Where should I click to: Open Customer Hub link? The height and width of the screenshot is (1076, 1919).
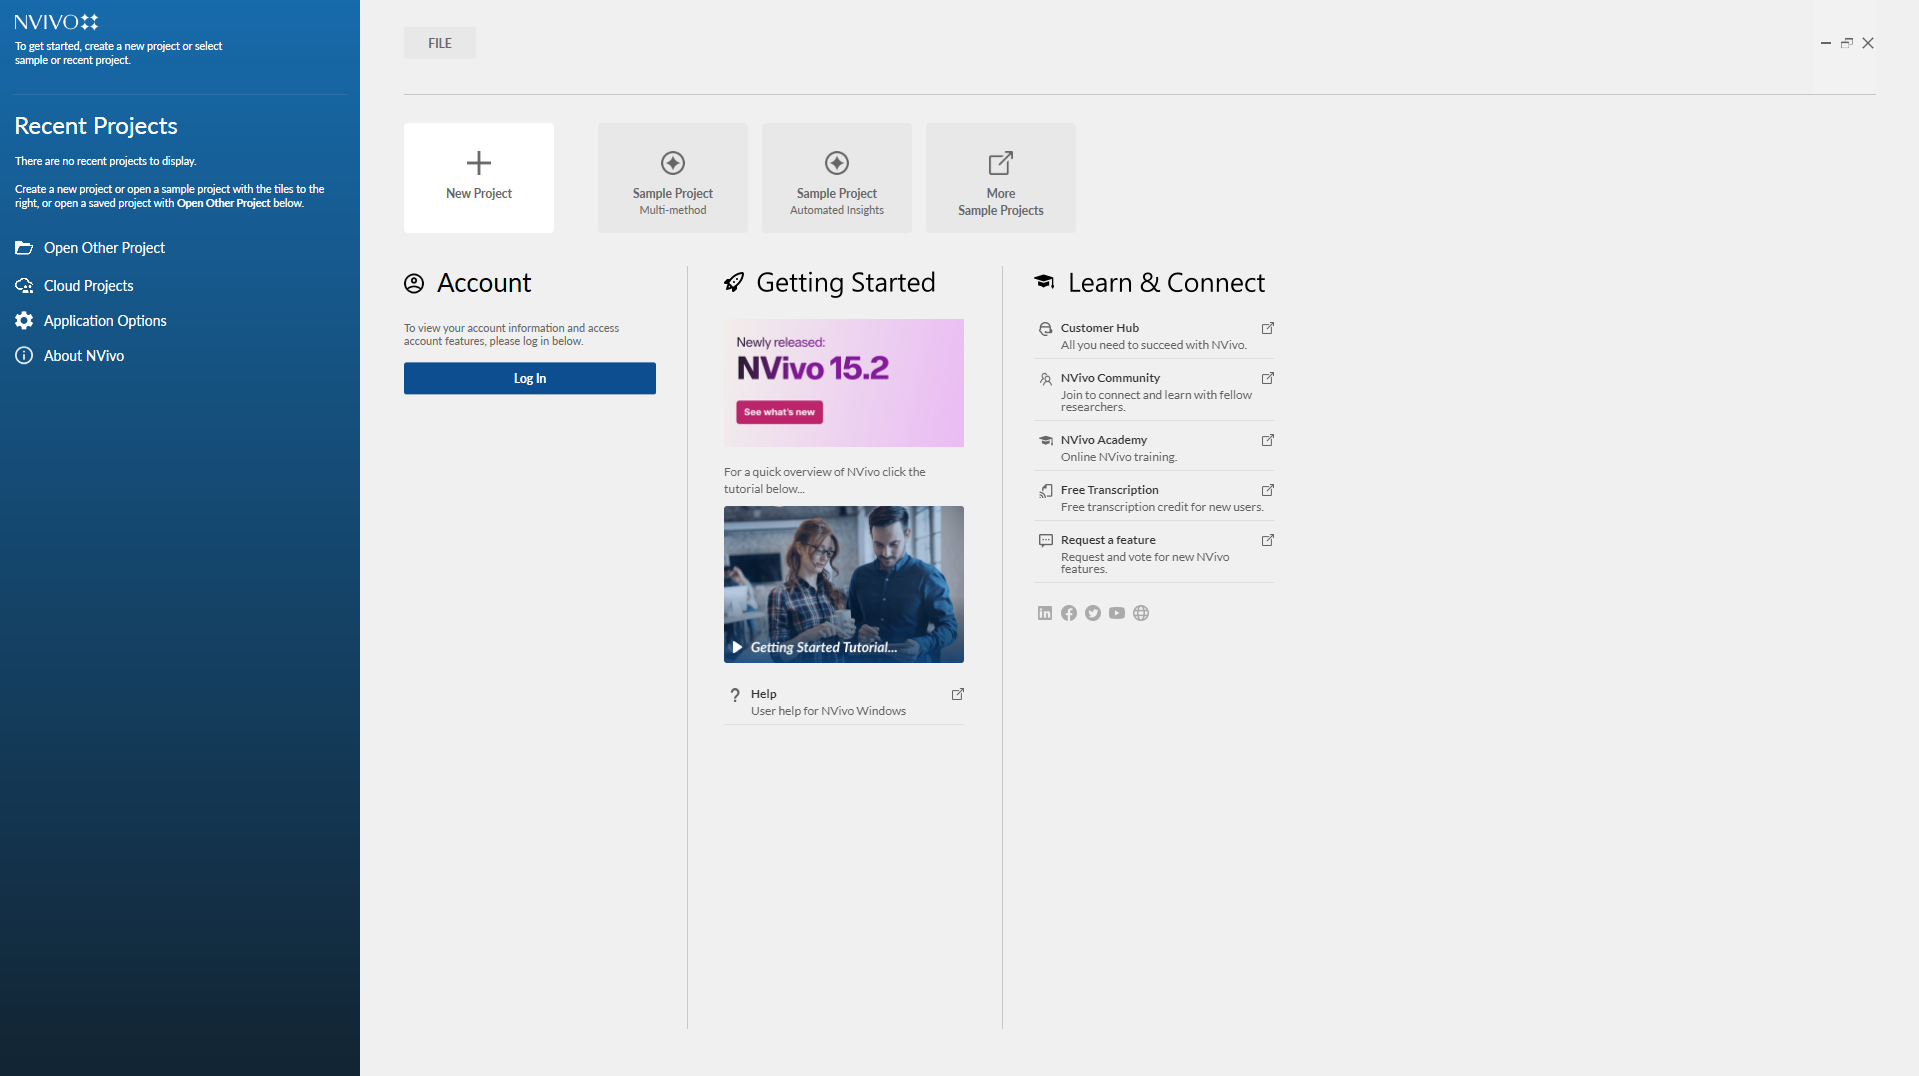pyautogui.click(x=1154, y=336)
